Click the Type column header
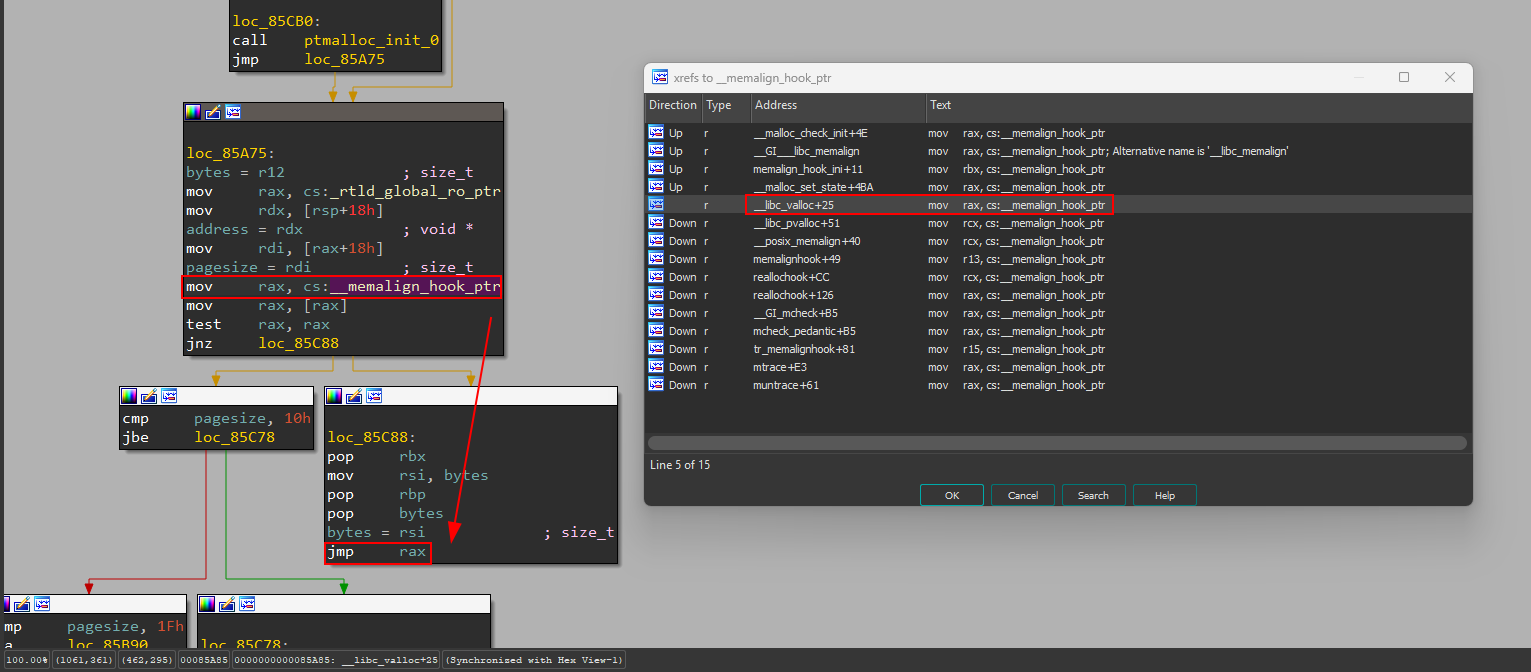This screenshot has height=672, width=1531. 718,105
